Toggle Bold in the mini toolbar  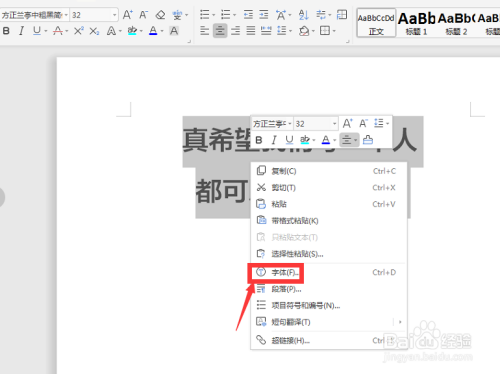[x=259, y=140]
